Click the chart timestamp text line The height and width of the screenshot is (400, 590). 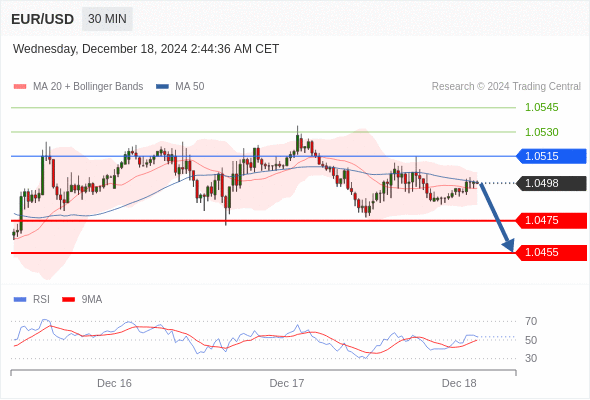pyautogui.click(x=146, y=49)
